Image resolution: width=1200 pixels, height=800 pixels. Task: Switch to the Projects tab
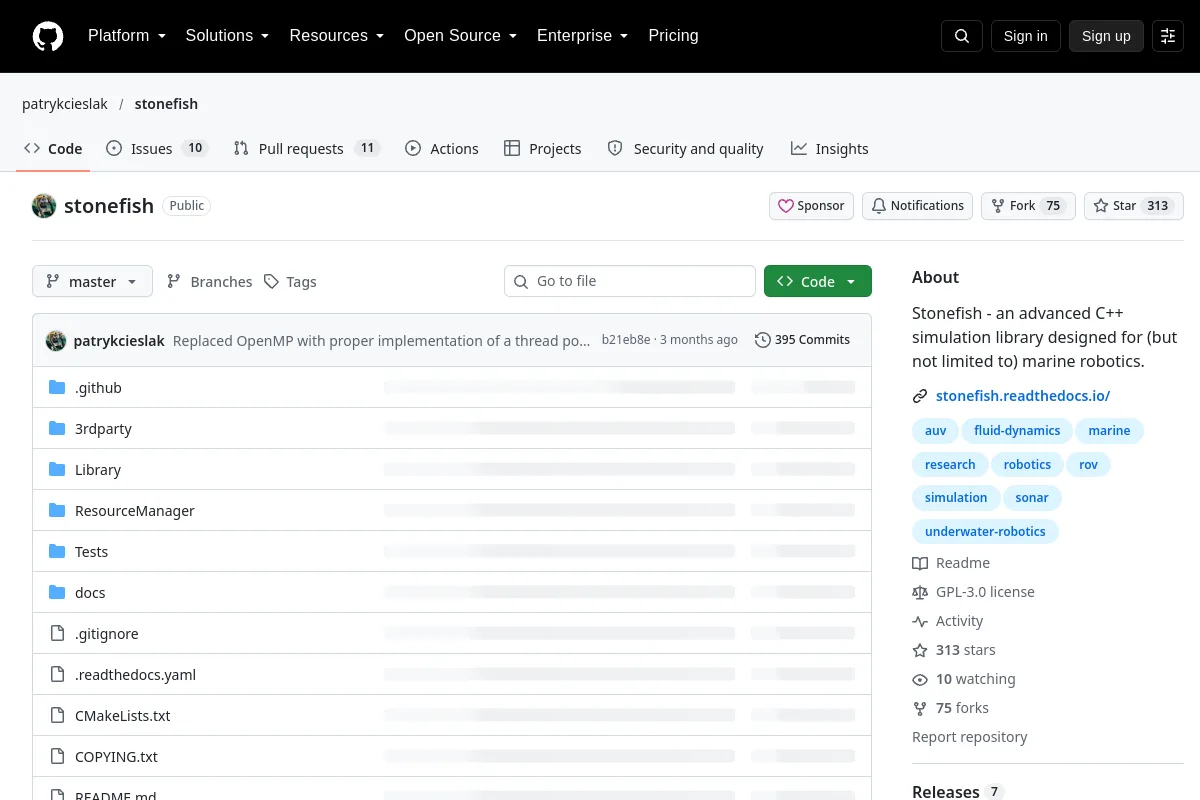click(542, 148)
